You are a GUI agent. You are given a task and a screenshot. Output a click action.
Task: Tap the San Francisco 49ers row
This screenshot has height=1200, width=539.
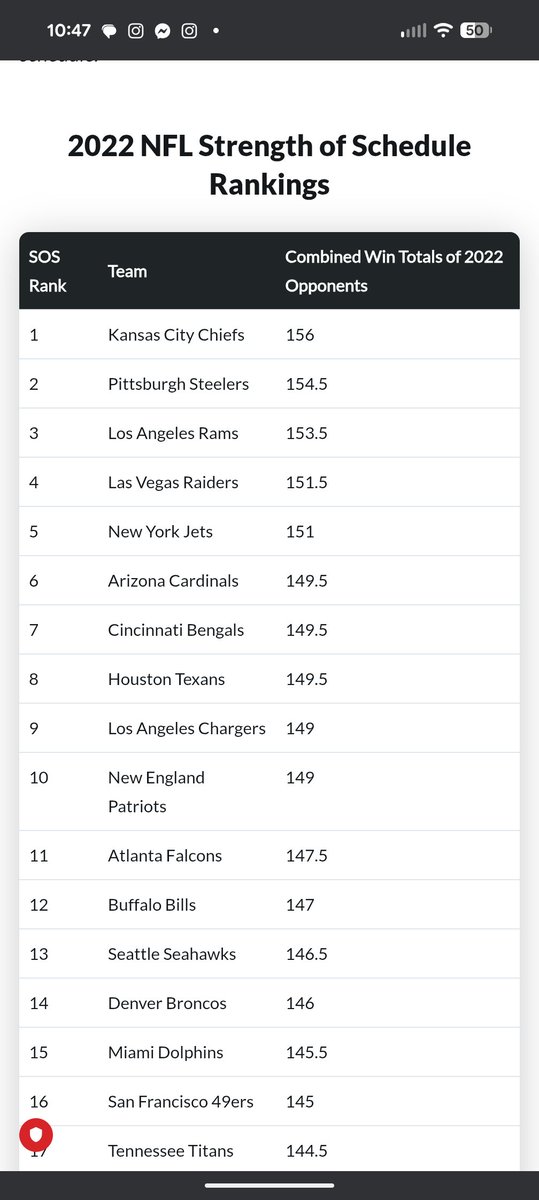(x=269, y=1101)
